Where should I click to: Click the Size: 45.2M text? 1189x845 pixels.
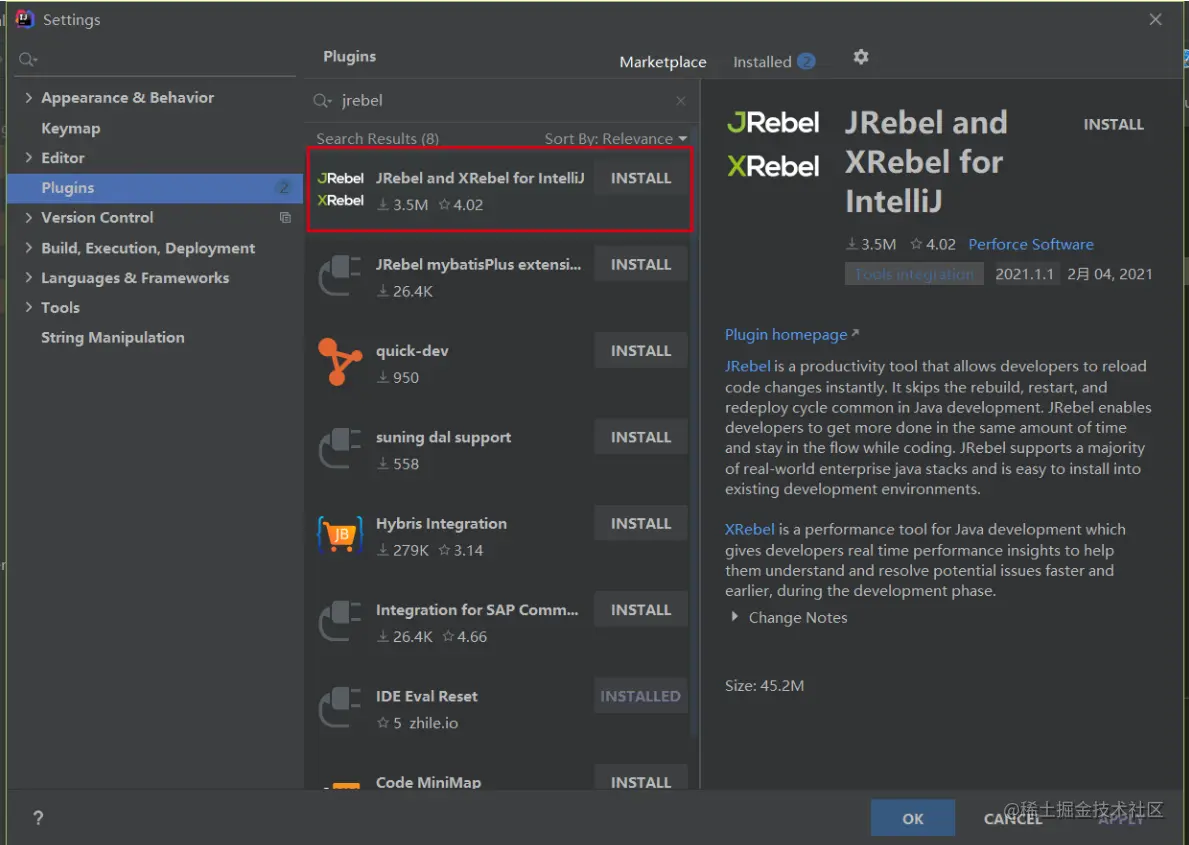point(764,686)
